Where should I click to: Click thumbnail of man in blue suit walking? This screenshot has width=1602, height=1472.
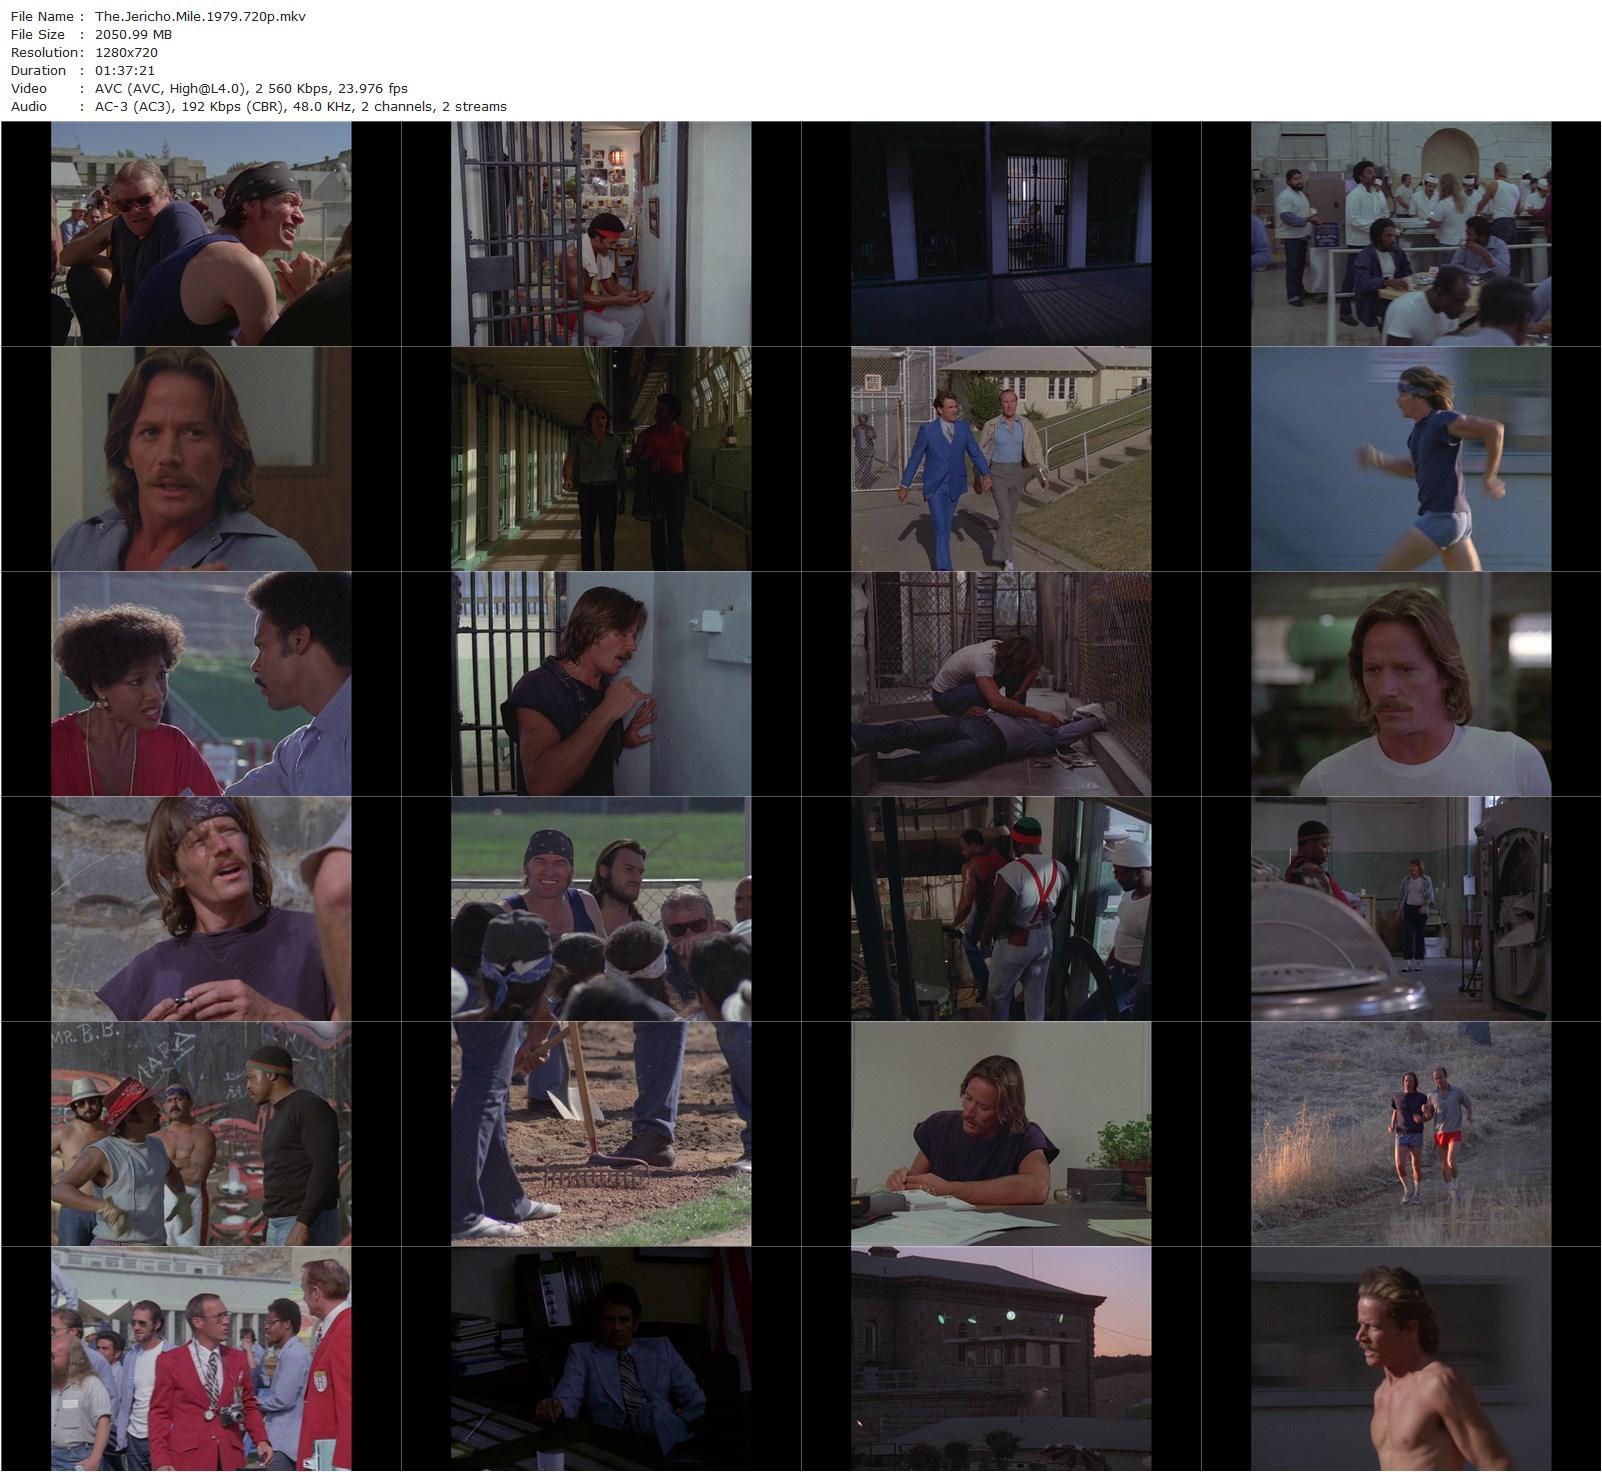pyautogui.click(x=1001, y=459)
